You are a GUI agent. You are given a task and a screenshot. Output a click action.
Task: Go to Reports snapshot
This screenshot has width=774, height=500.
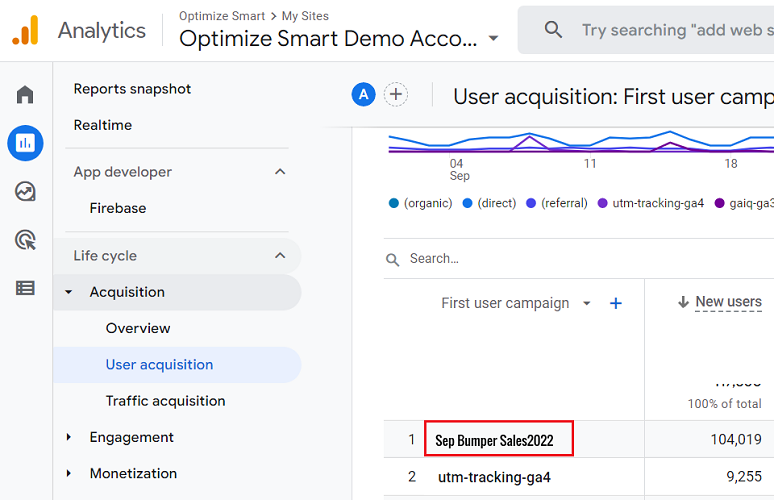point(132,89)
